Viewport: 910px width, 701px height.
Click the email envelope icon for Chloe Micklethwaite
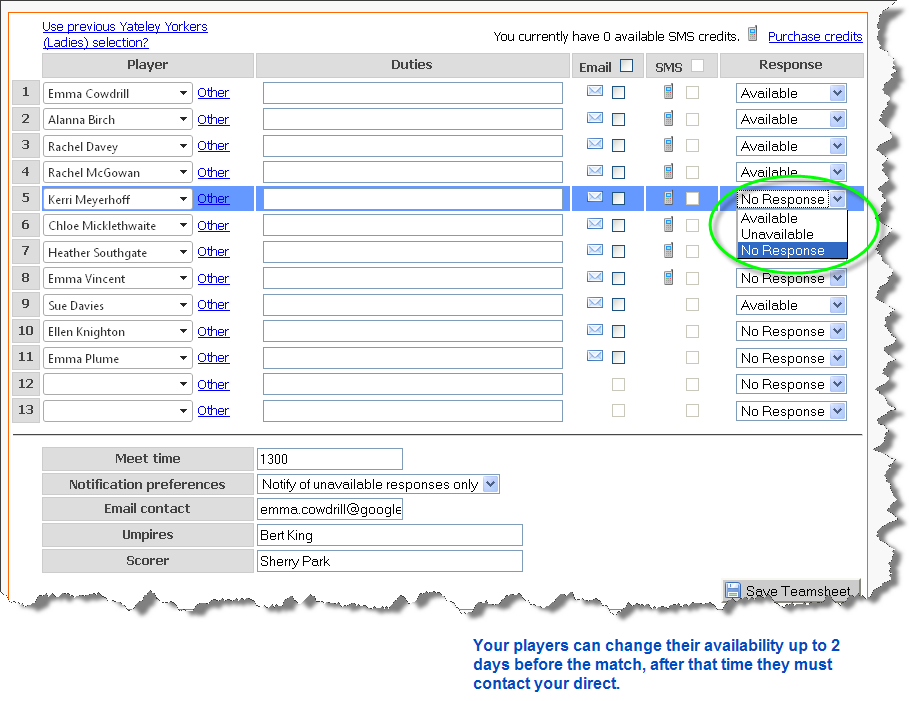tap(595, 224)
